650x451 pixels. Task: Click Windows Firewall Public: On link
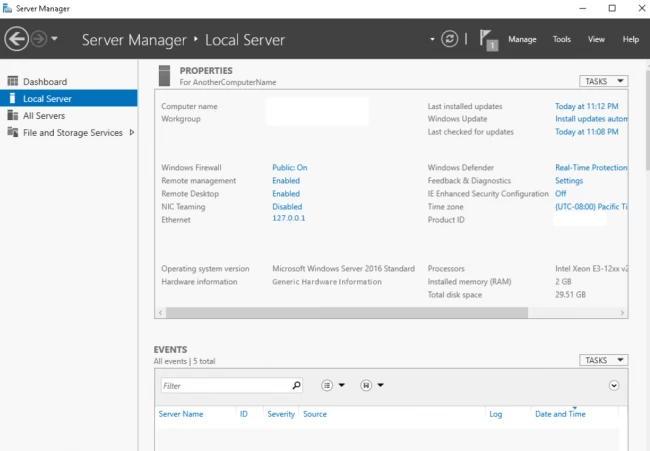(x=289, y=167)
